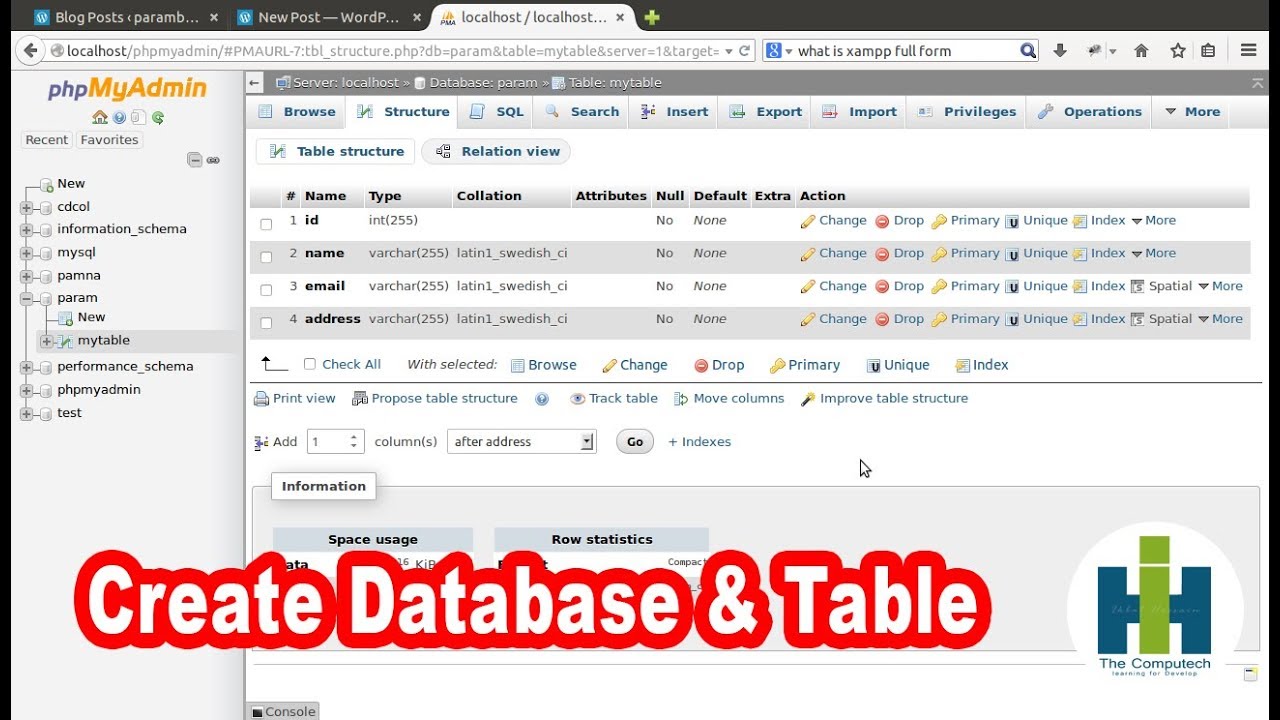Click the reload navigation panel icon

(x=158, y=117)
